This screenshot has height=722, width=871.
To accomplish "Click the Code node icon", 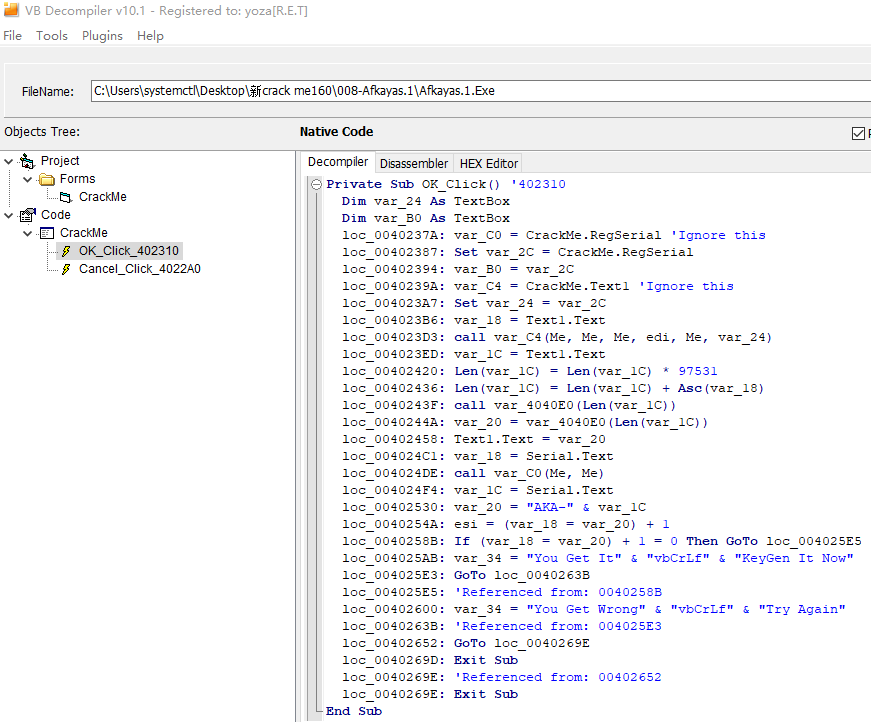I will [27, 215].
